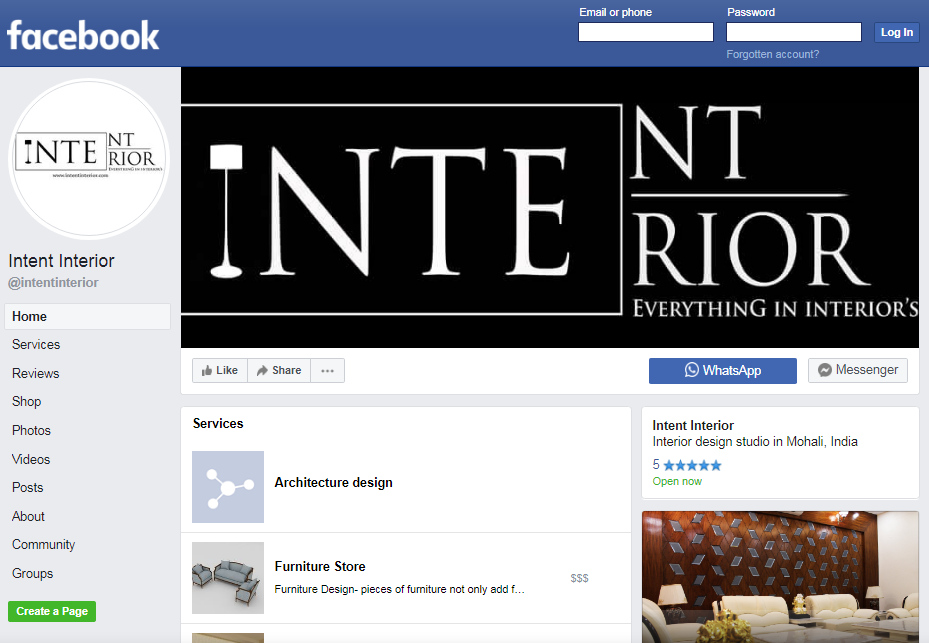
Task: Open the Photos section
Action: (31, 430)
